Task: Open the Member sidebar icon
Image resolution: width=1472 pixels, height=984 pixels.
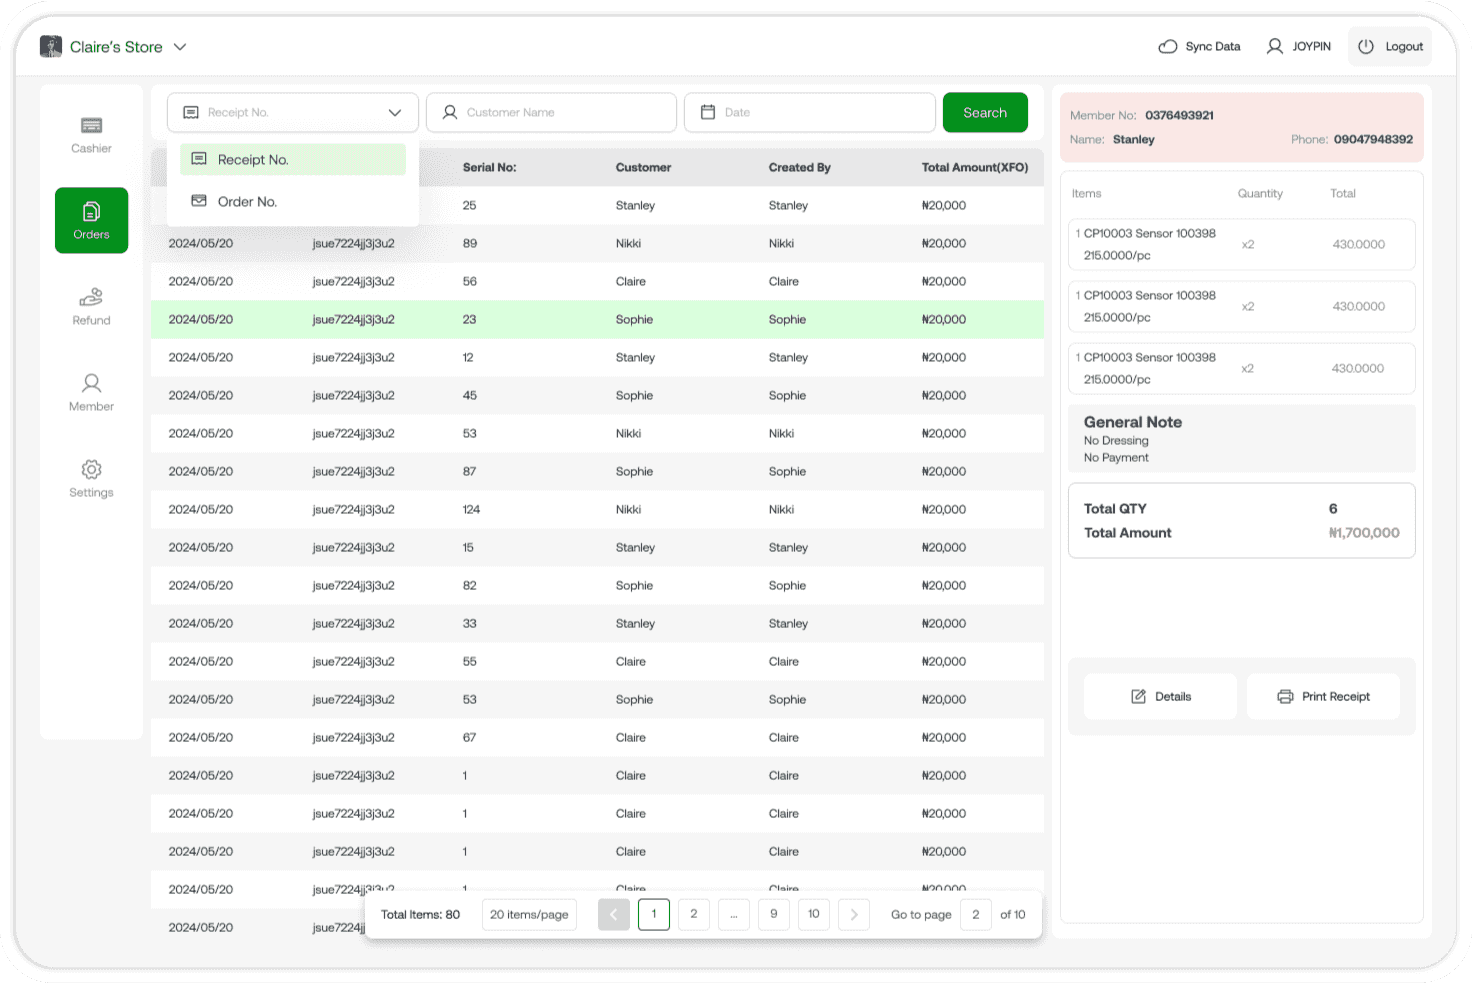Action: point(91,383)
